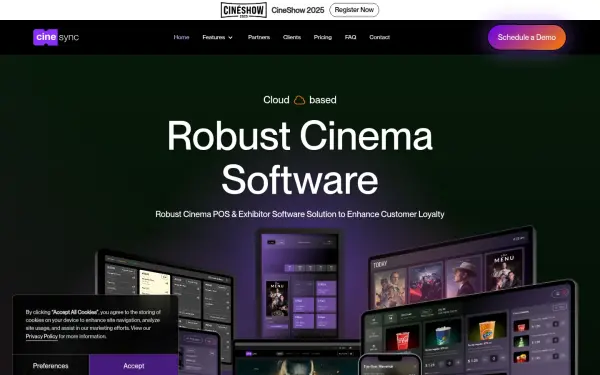Viewport: 600px width, 375px height.
Task: Navigate to the FAQ section
Action: tap(350, 37)
